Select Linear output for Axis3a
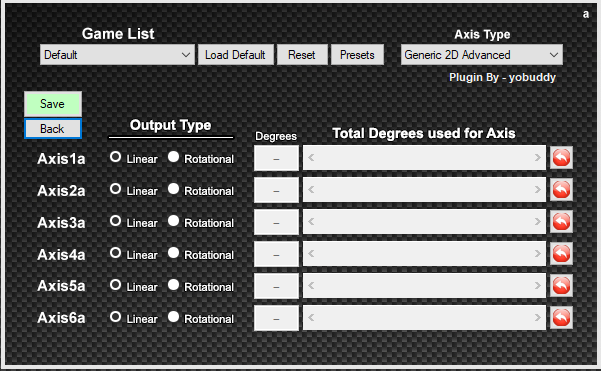The width and height of the screenshot is (601, 371). 115,221
